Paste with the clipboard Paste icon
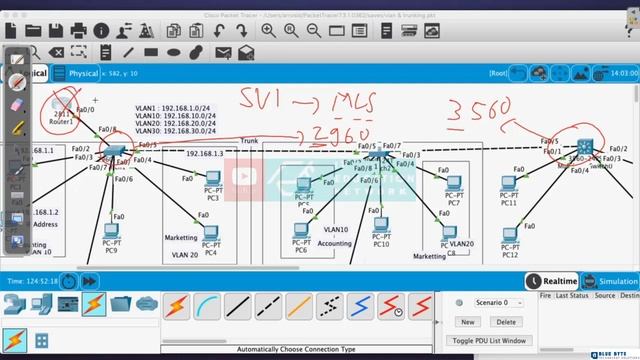 [196, 31]
